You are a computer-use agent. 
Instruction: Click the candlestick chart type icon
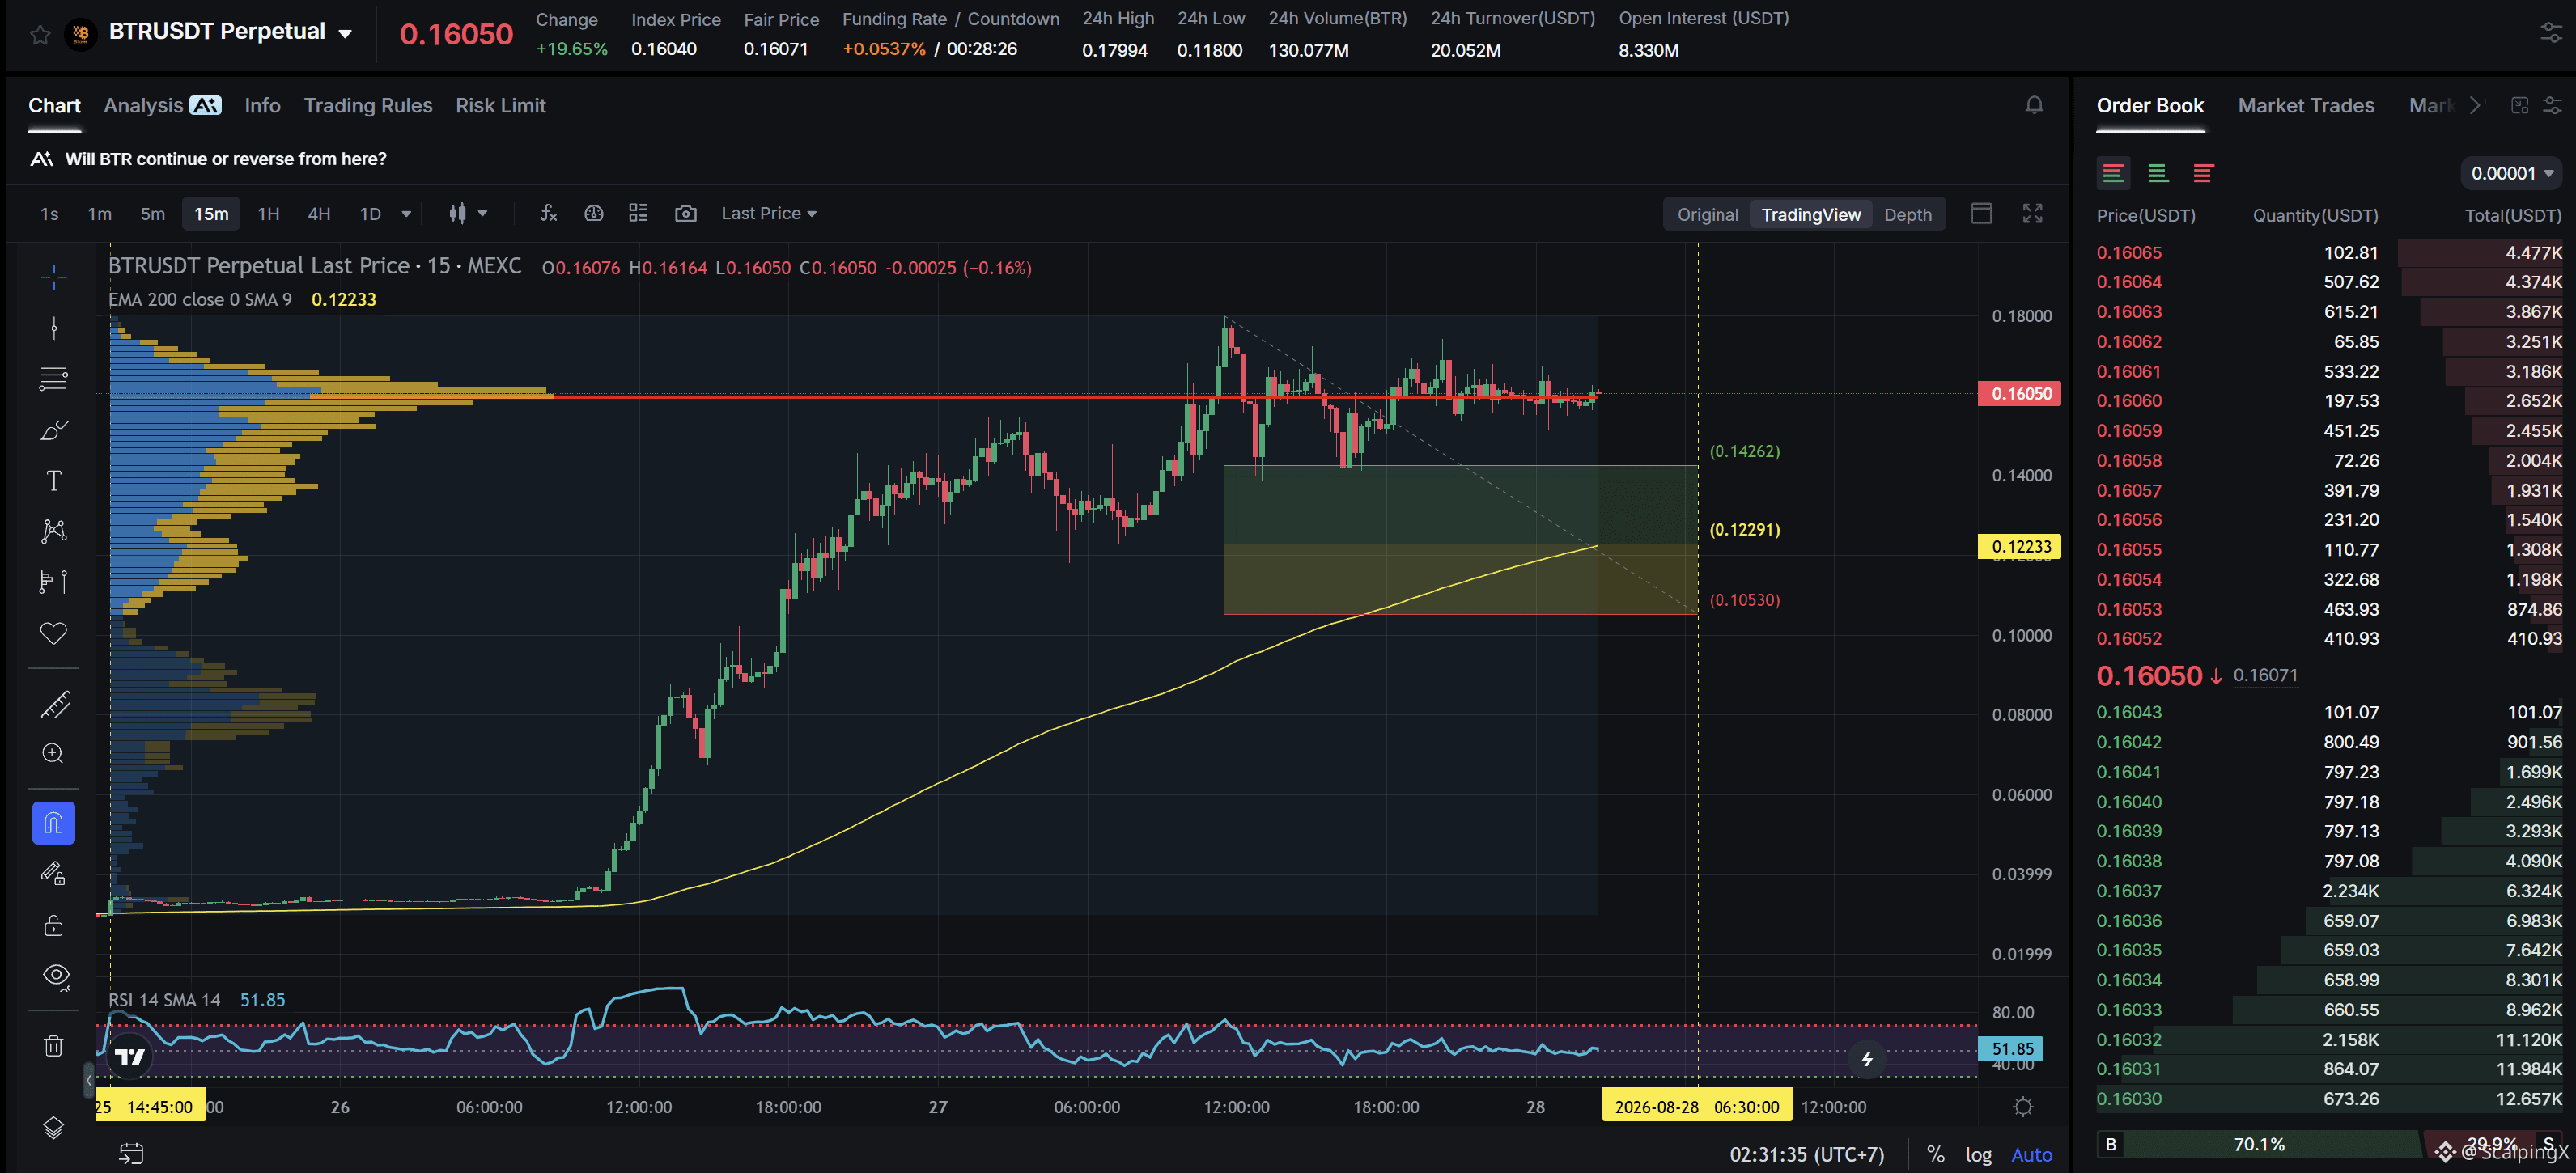click(x=458, y=213)
